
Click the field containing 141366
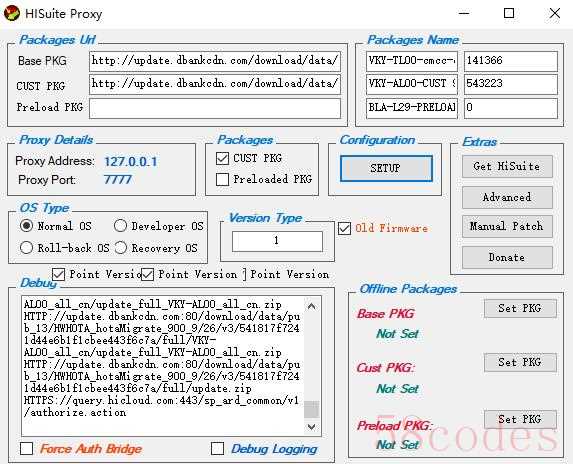[x=511, y=61]
